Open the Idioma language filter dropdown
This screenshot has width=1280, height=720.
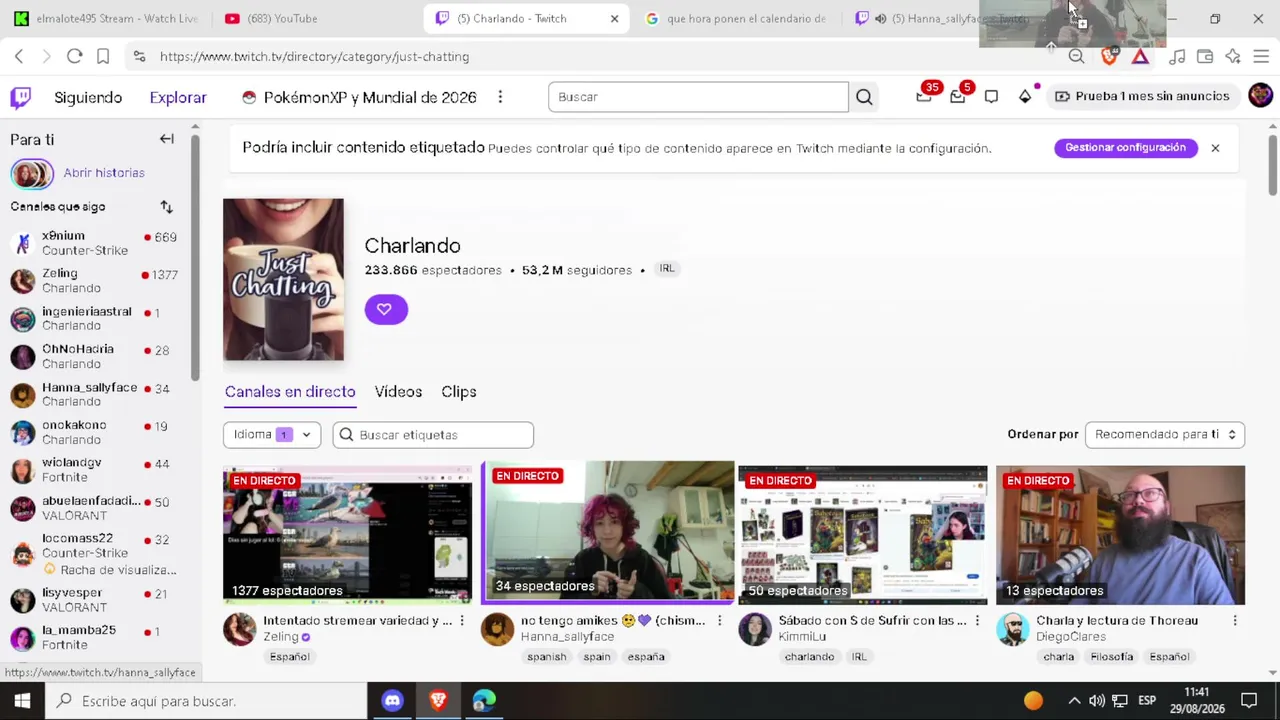point(272,435)
